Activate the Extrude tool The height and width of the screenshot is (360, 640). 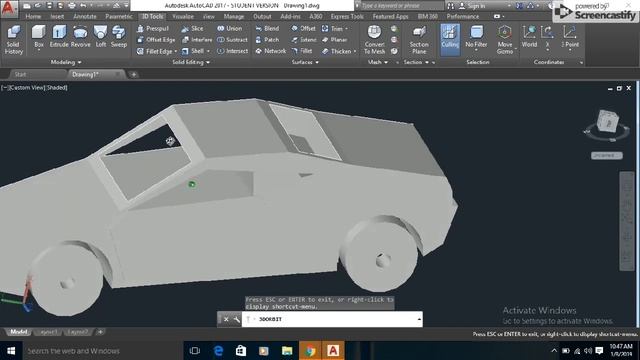tap(59, 37)
